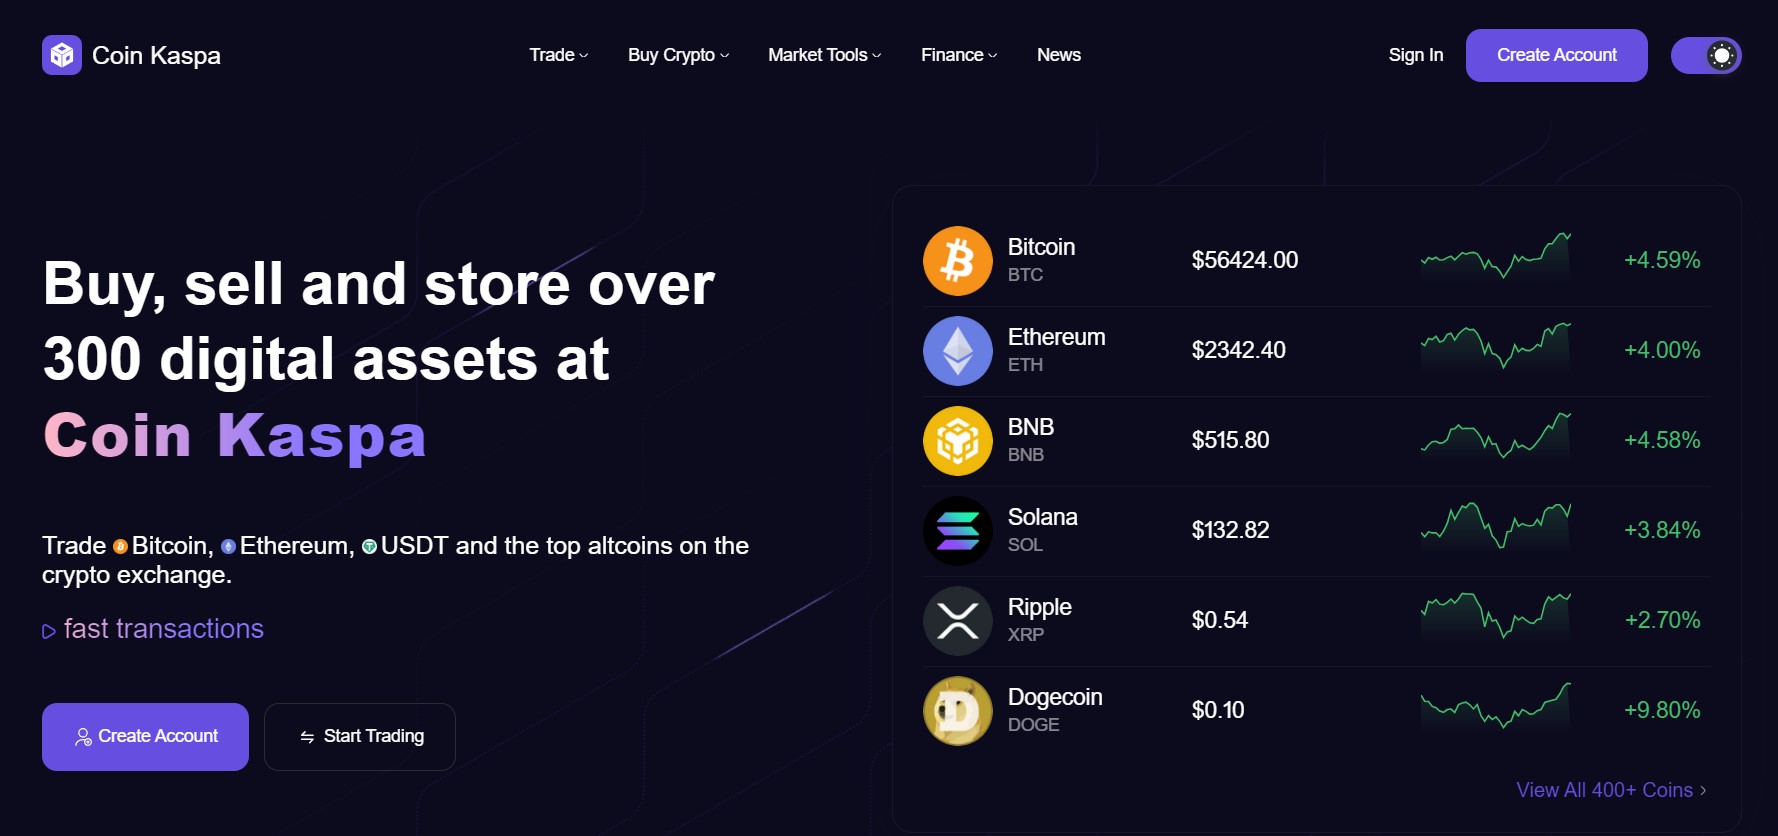
Task: Click the Coin Kaspa cube logo icon
Action: 62,55
